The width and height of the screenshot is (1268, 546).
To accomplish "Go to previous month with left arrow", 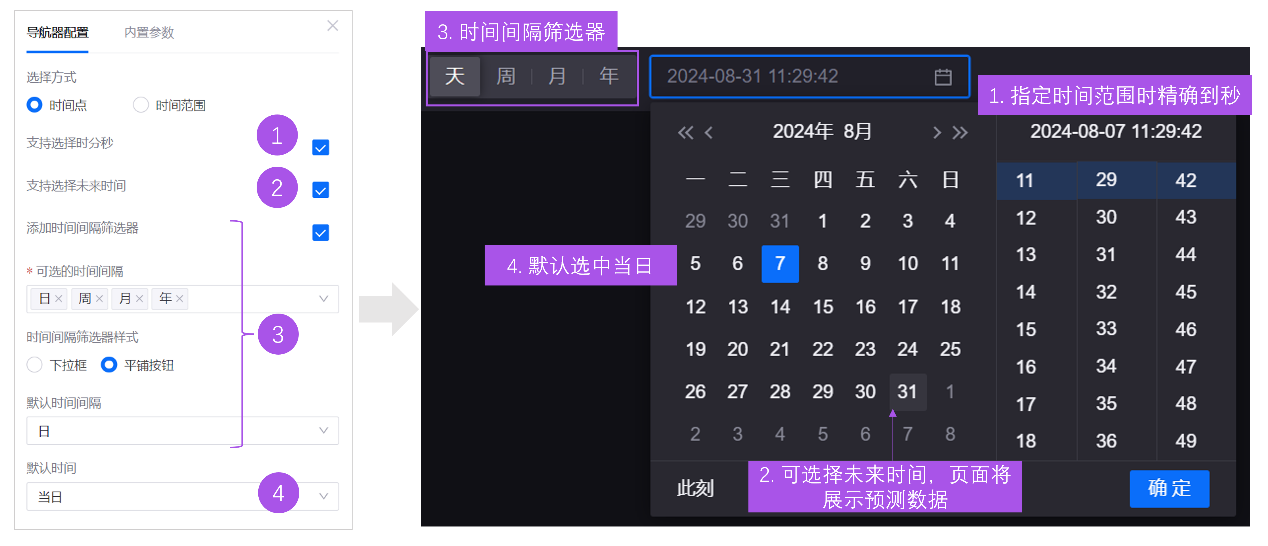I will [709, 132].
